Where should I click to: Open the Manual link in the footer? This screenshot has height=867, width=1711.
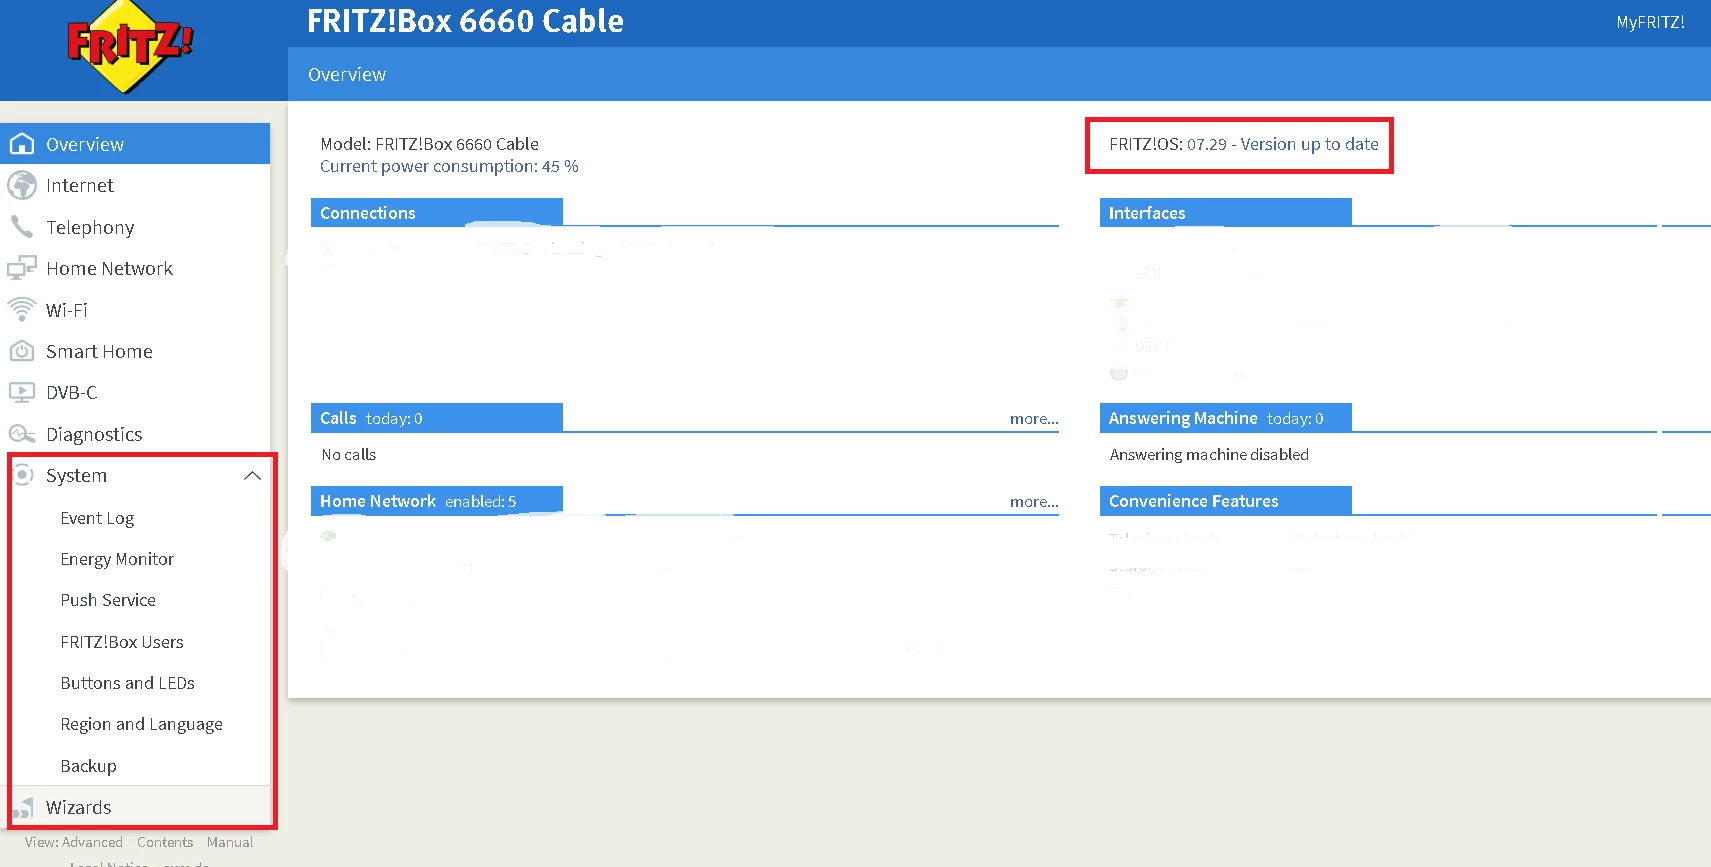pos(230,842)
